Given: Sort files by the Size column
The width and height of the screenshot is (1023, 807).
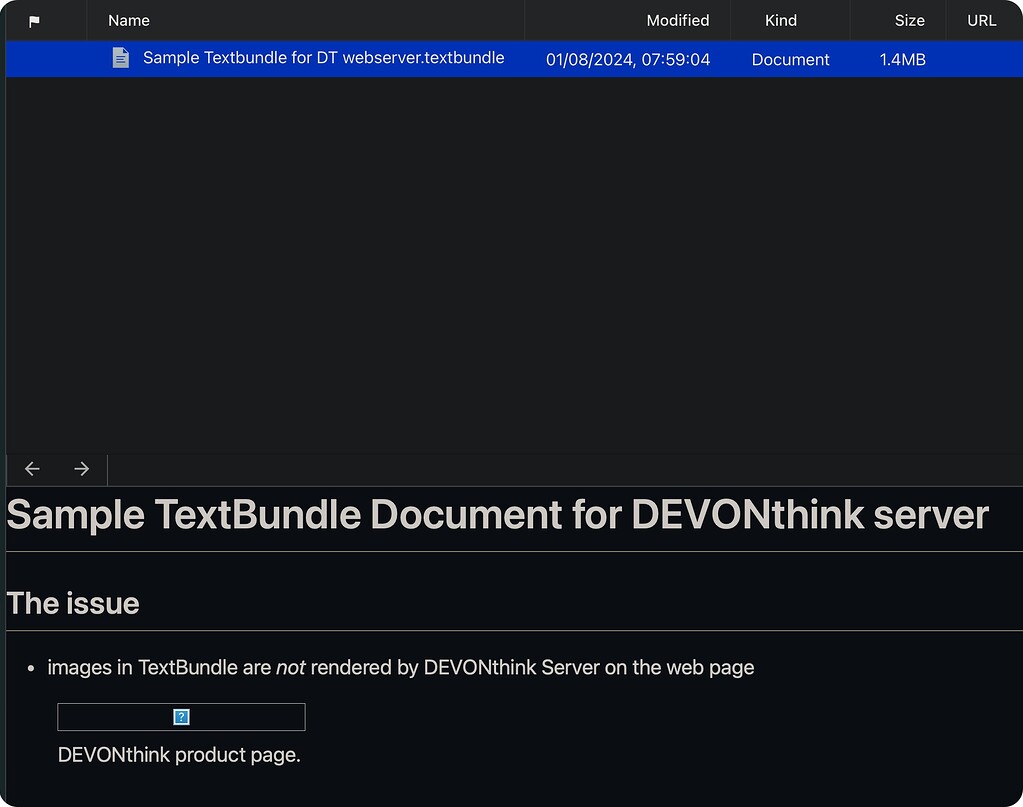Looking at the screenshot, I should click(909, 20).
